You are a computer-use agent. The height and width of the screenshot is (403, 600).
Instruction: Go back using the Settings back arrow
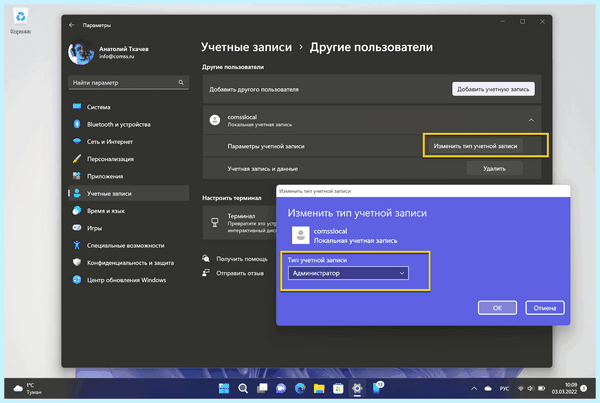(x=72, y=25)
